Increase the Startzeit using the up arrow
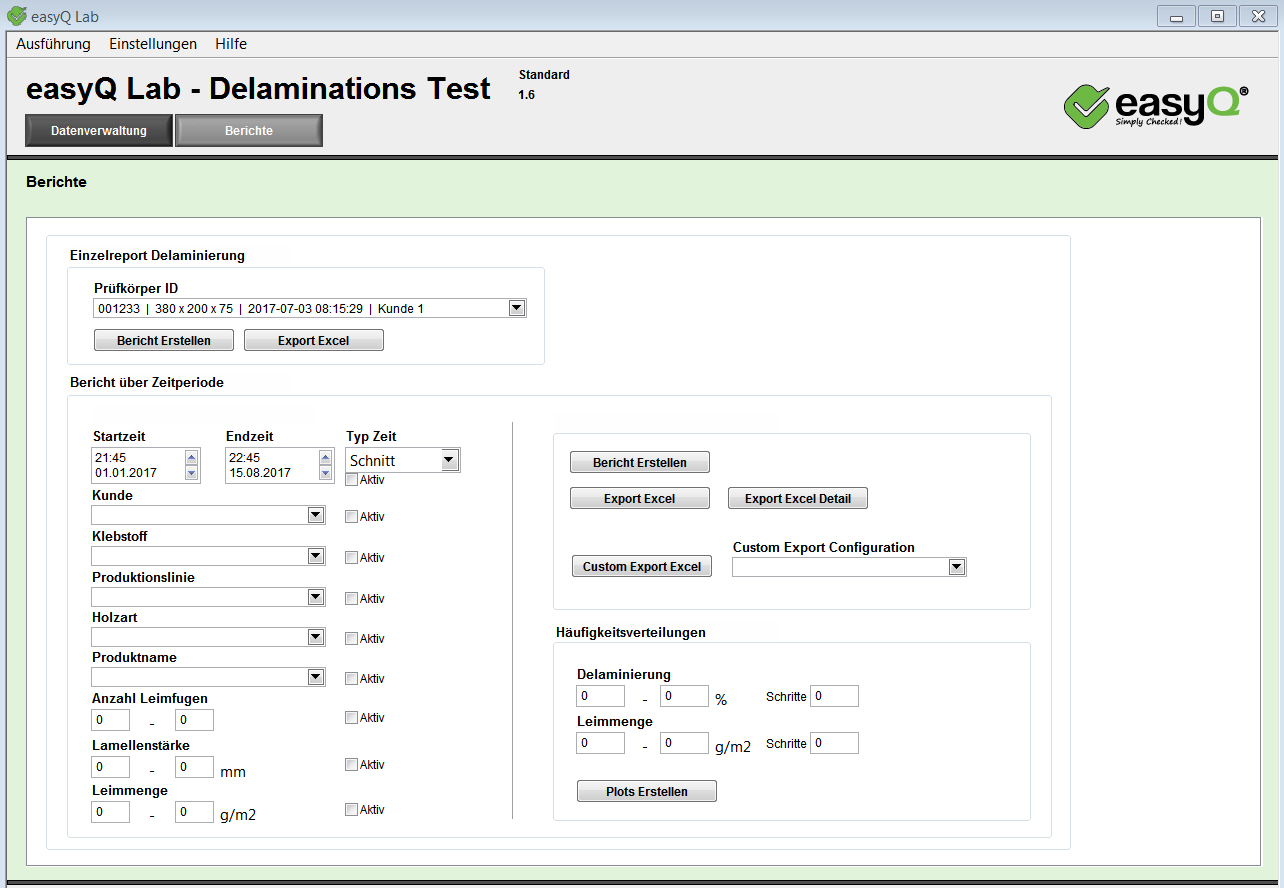 [x=191, y=458]
